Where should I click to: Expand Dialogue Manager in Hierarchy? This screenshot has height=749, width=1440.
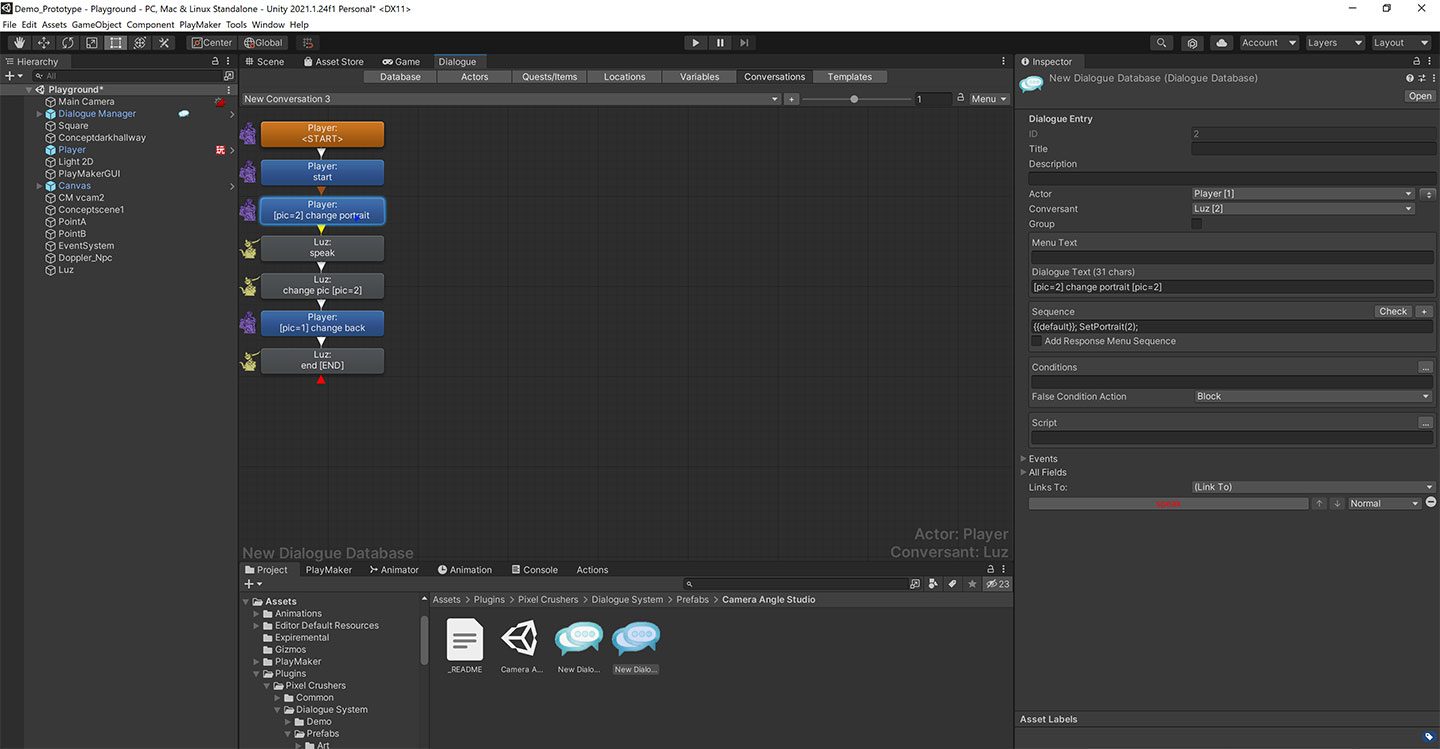(40, 114)
